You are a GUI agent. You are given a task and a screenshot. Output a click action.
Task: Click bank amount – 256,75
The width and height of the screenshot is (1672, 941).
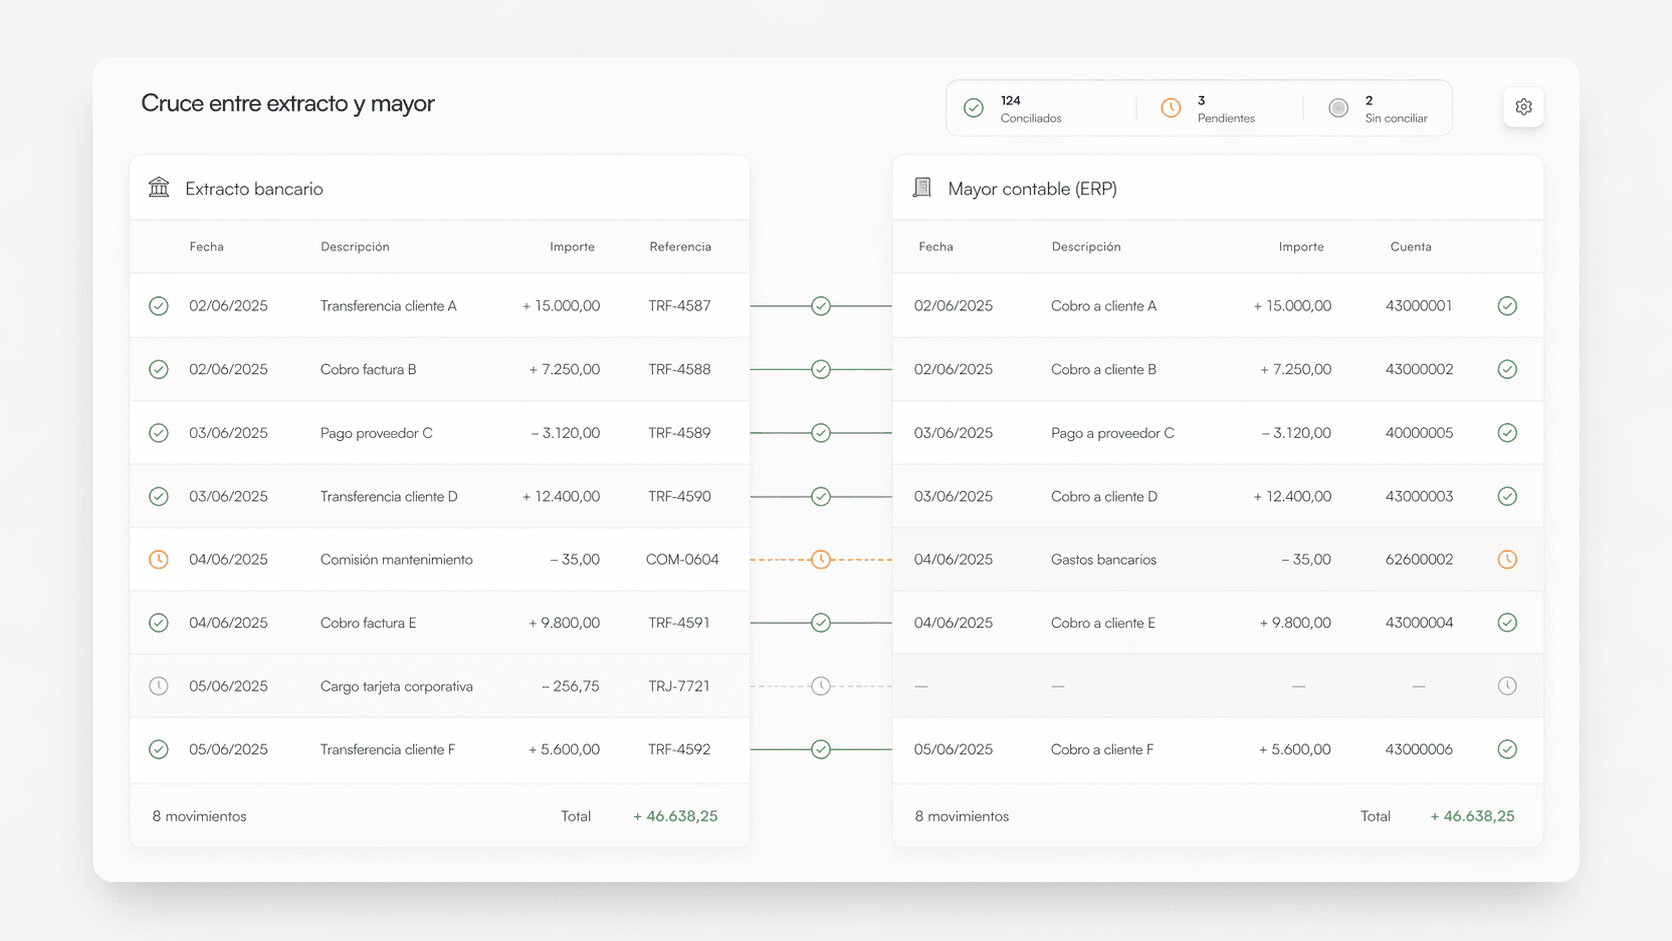570,686
